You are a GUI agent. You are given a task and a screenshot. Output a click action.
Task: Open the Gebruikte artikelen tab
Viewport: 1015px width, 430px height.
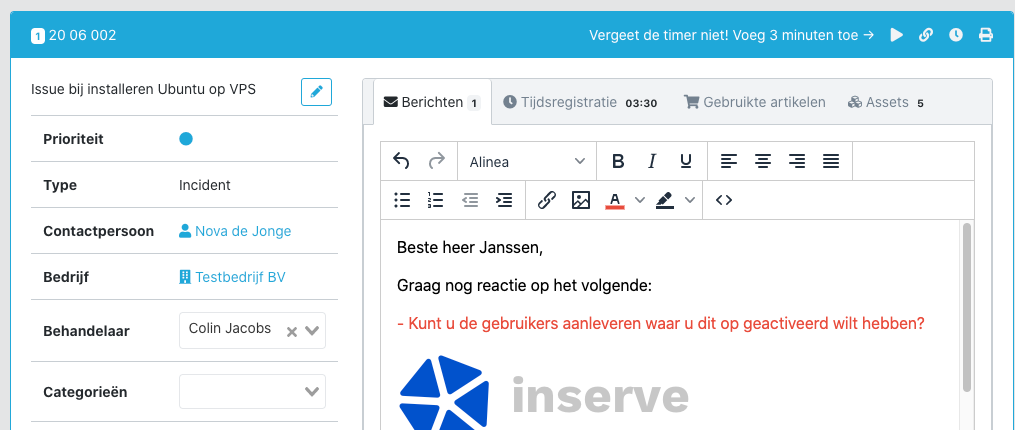click(755, 102)
